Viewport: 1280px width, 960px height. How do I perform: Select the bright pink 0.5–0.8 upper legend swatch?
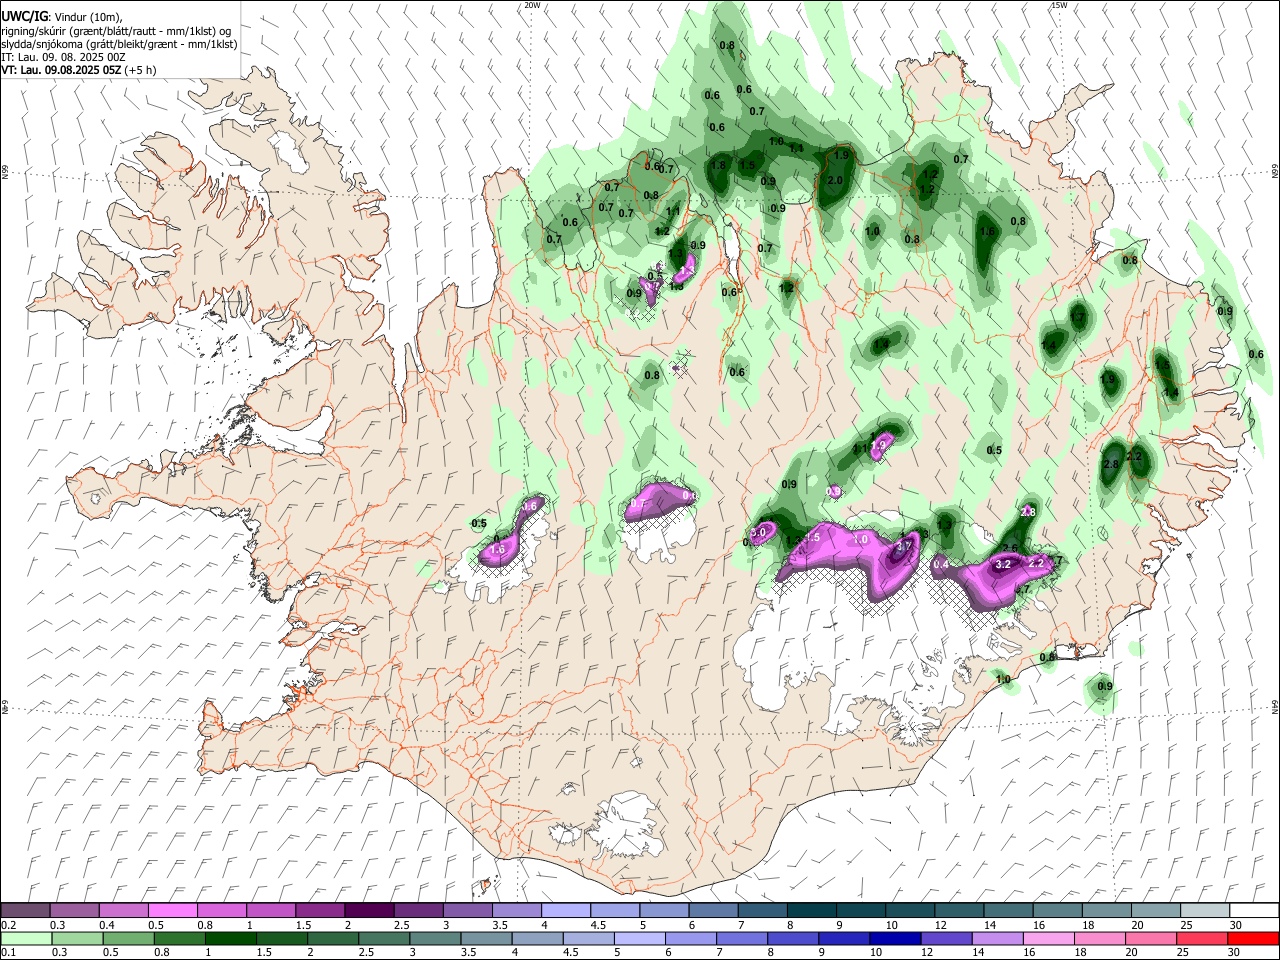pyautogui.click(x=172, y=911)
